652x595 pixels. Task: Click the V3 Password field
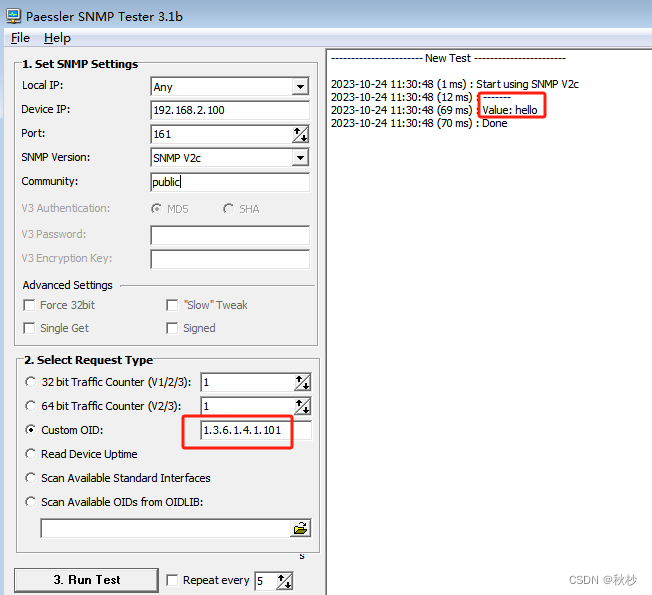230,235
